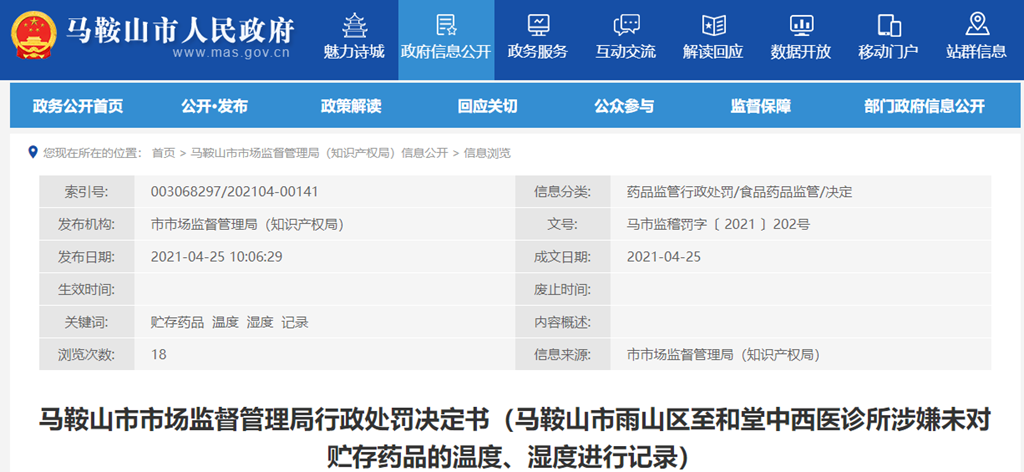
Task: Click the 首页 breadcrumb link
Action: [163, 153]
